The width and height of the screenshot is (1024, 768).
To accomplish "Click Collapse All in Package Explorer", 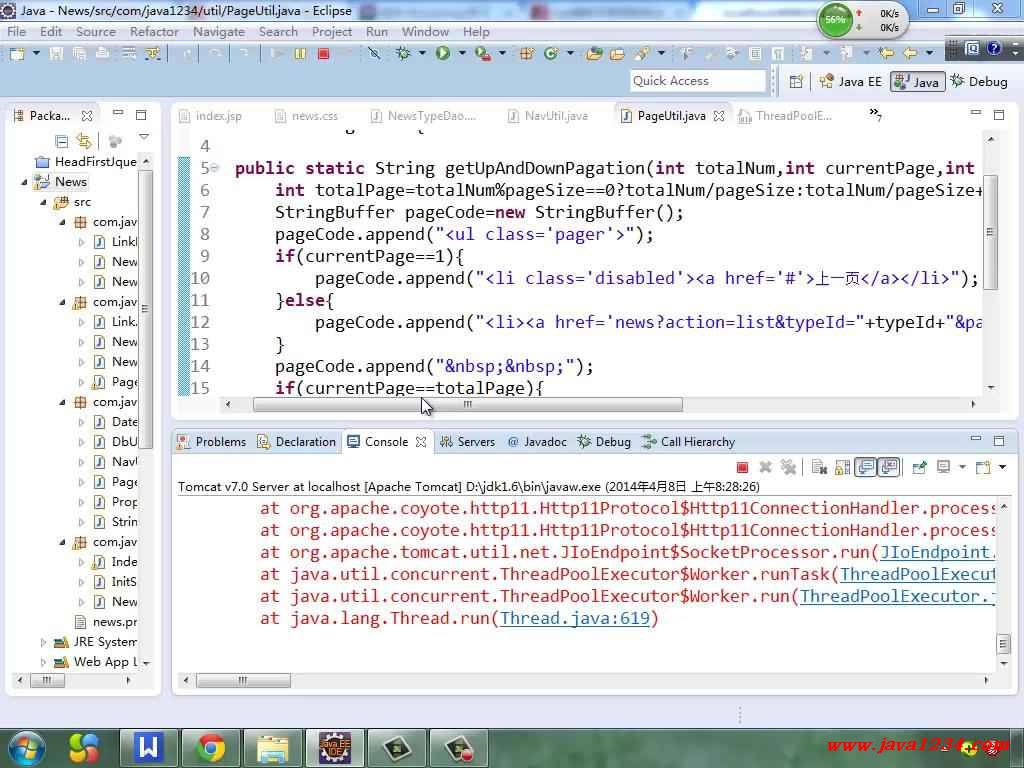I will (x=61, y=140).
